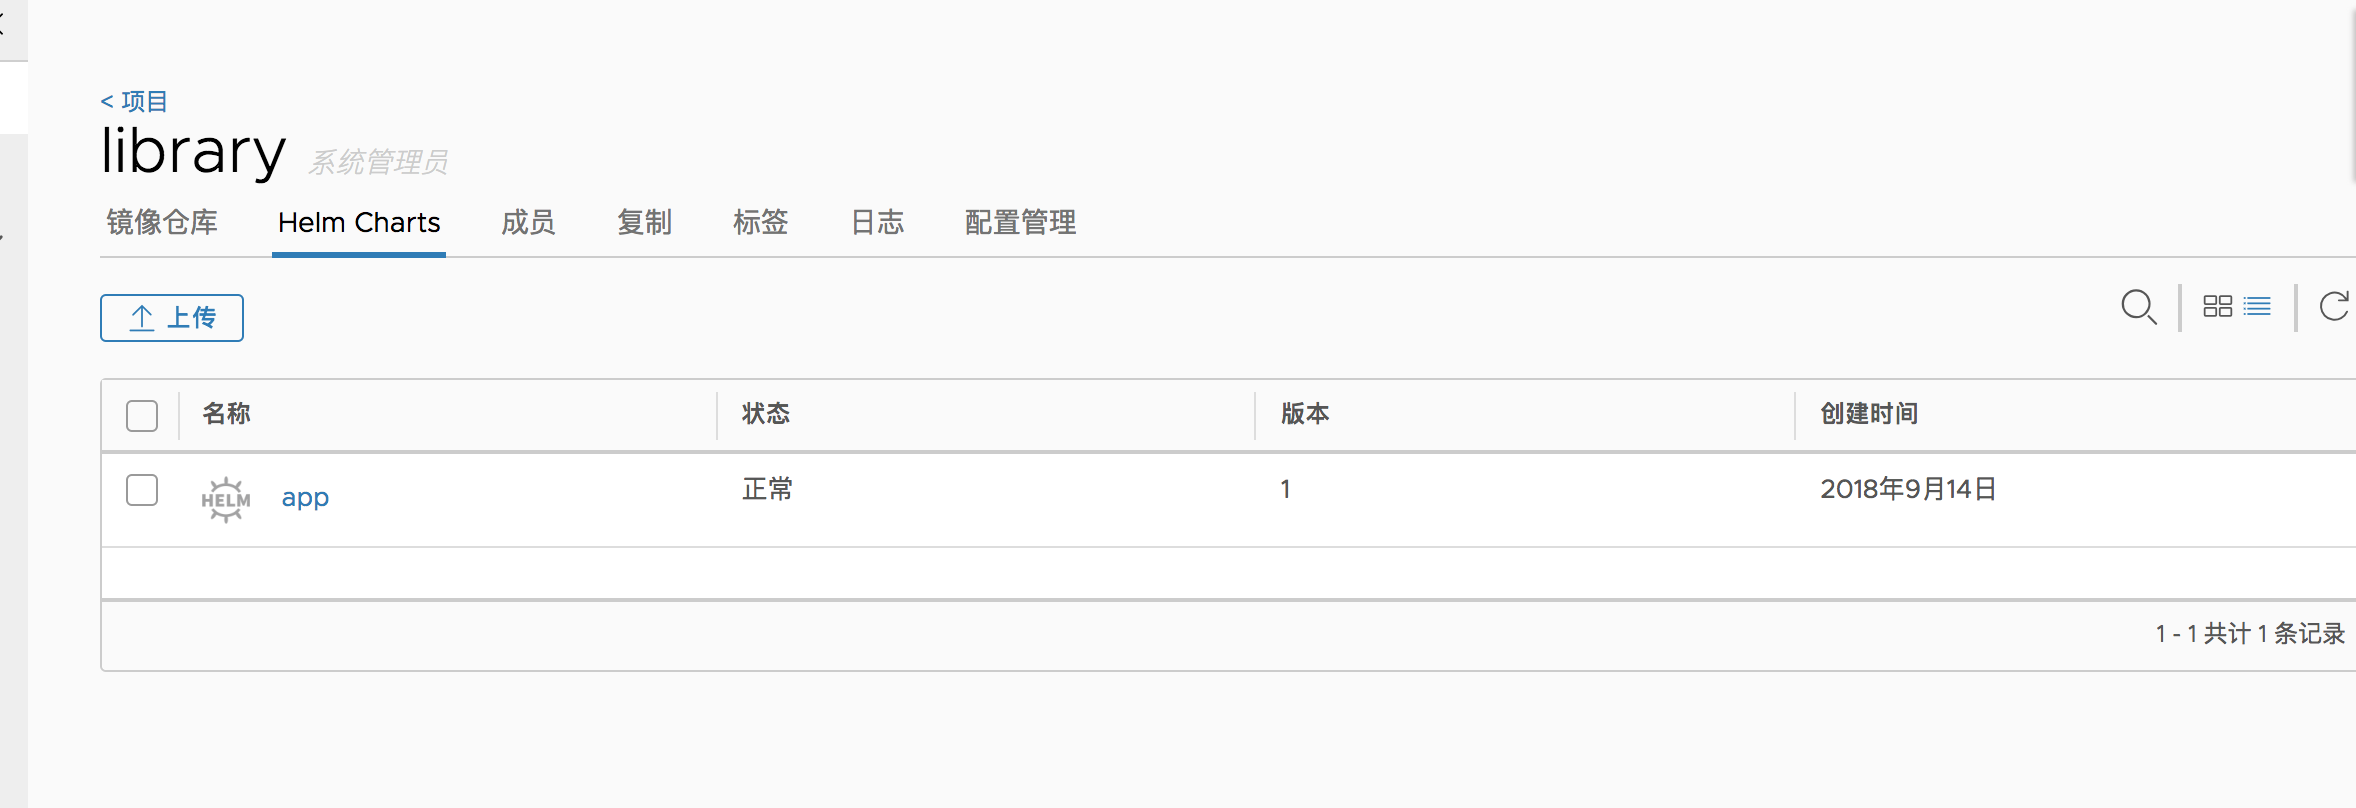The height and width of the screenshot is (808, 2356).
Task: Open the 成员 members tab
Action: pyautogui.click(x=528, y=222)
